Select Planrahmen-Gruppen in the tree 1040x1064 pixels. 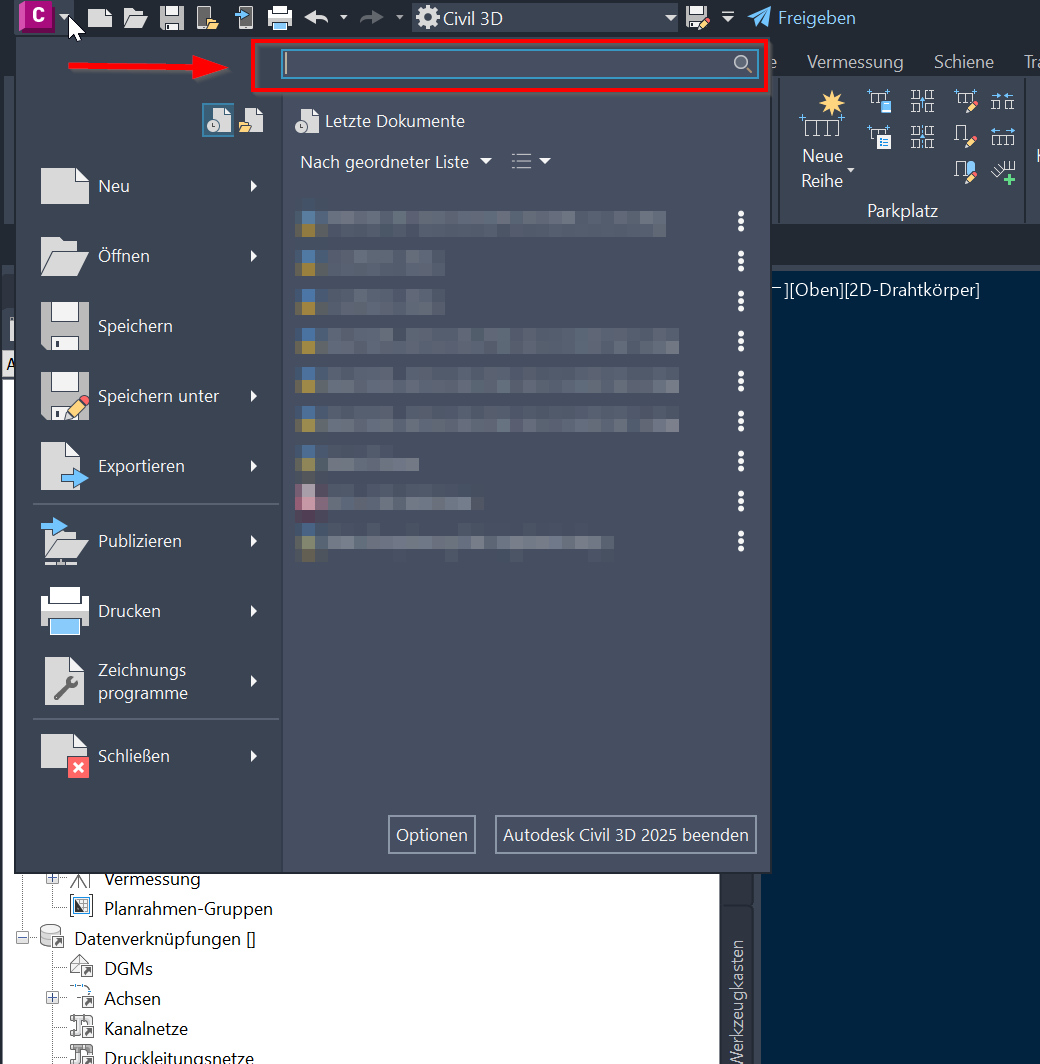(188, 909)
